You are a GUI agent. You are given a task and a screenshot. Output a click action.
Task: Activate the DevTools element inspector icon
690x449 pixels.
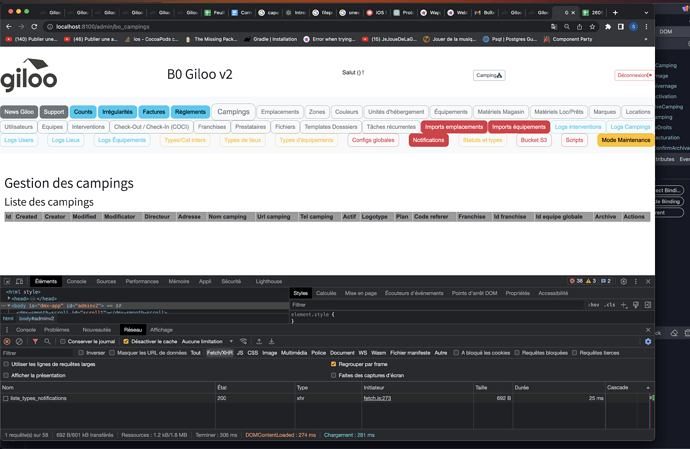click(7, 281)
